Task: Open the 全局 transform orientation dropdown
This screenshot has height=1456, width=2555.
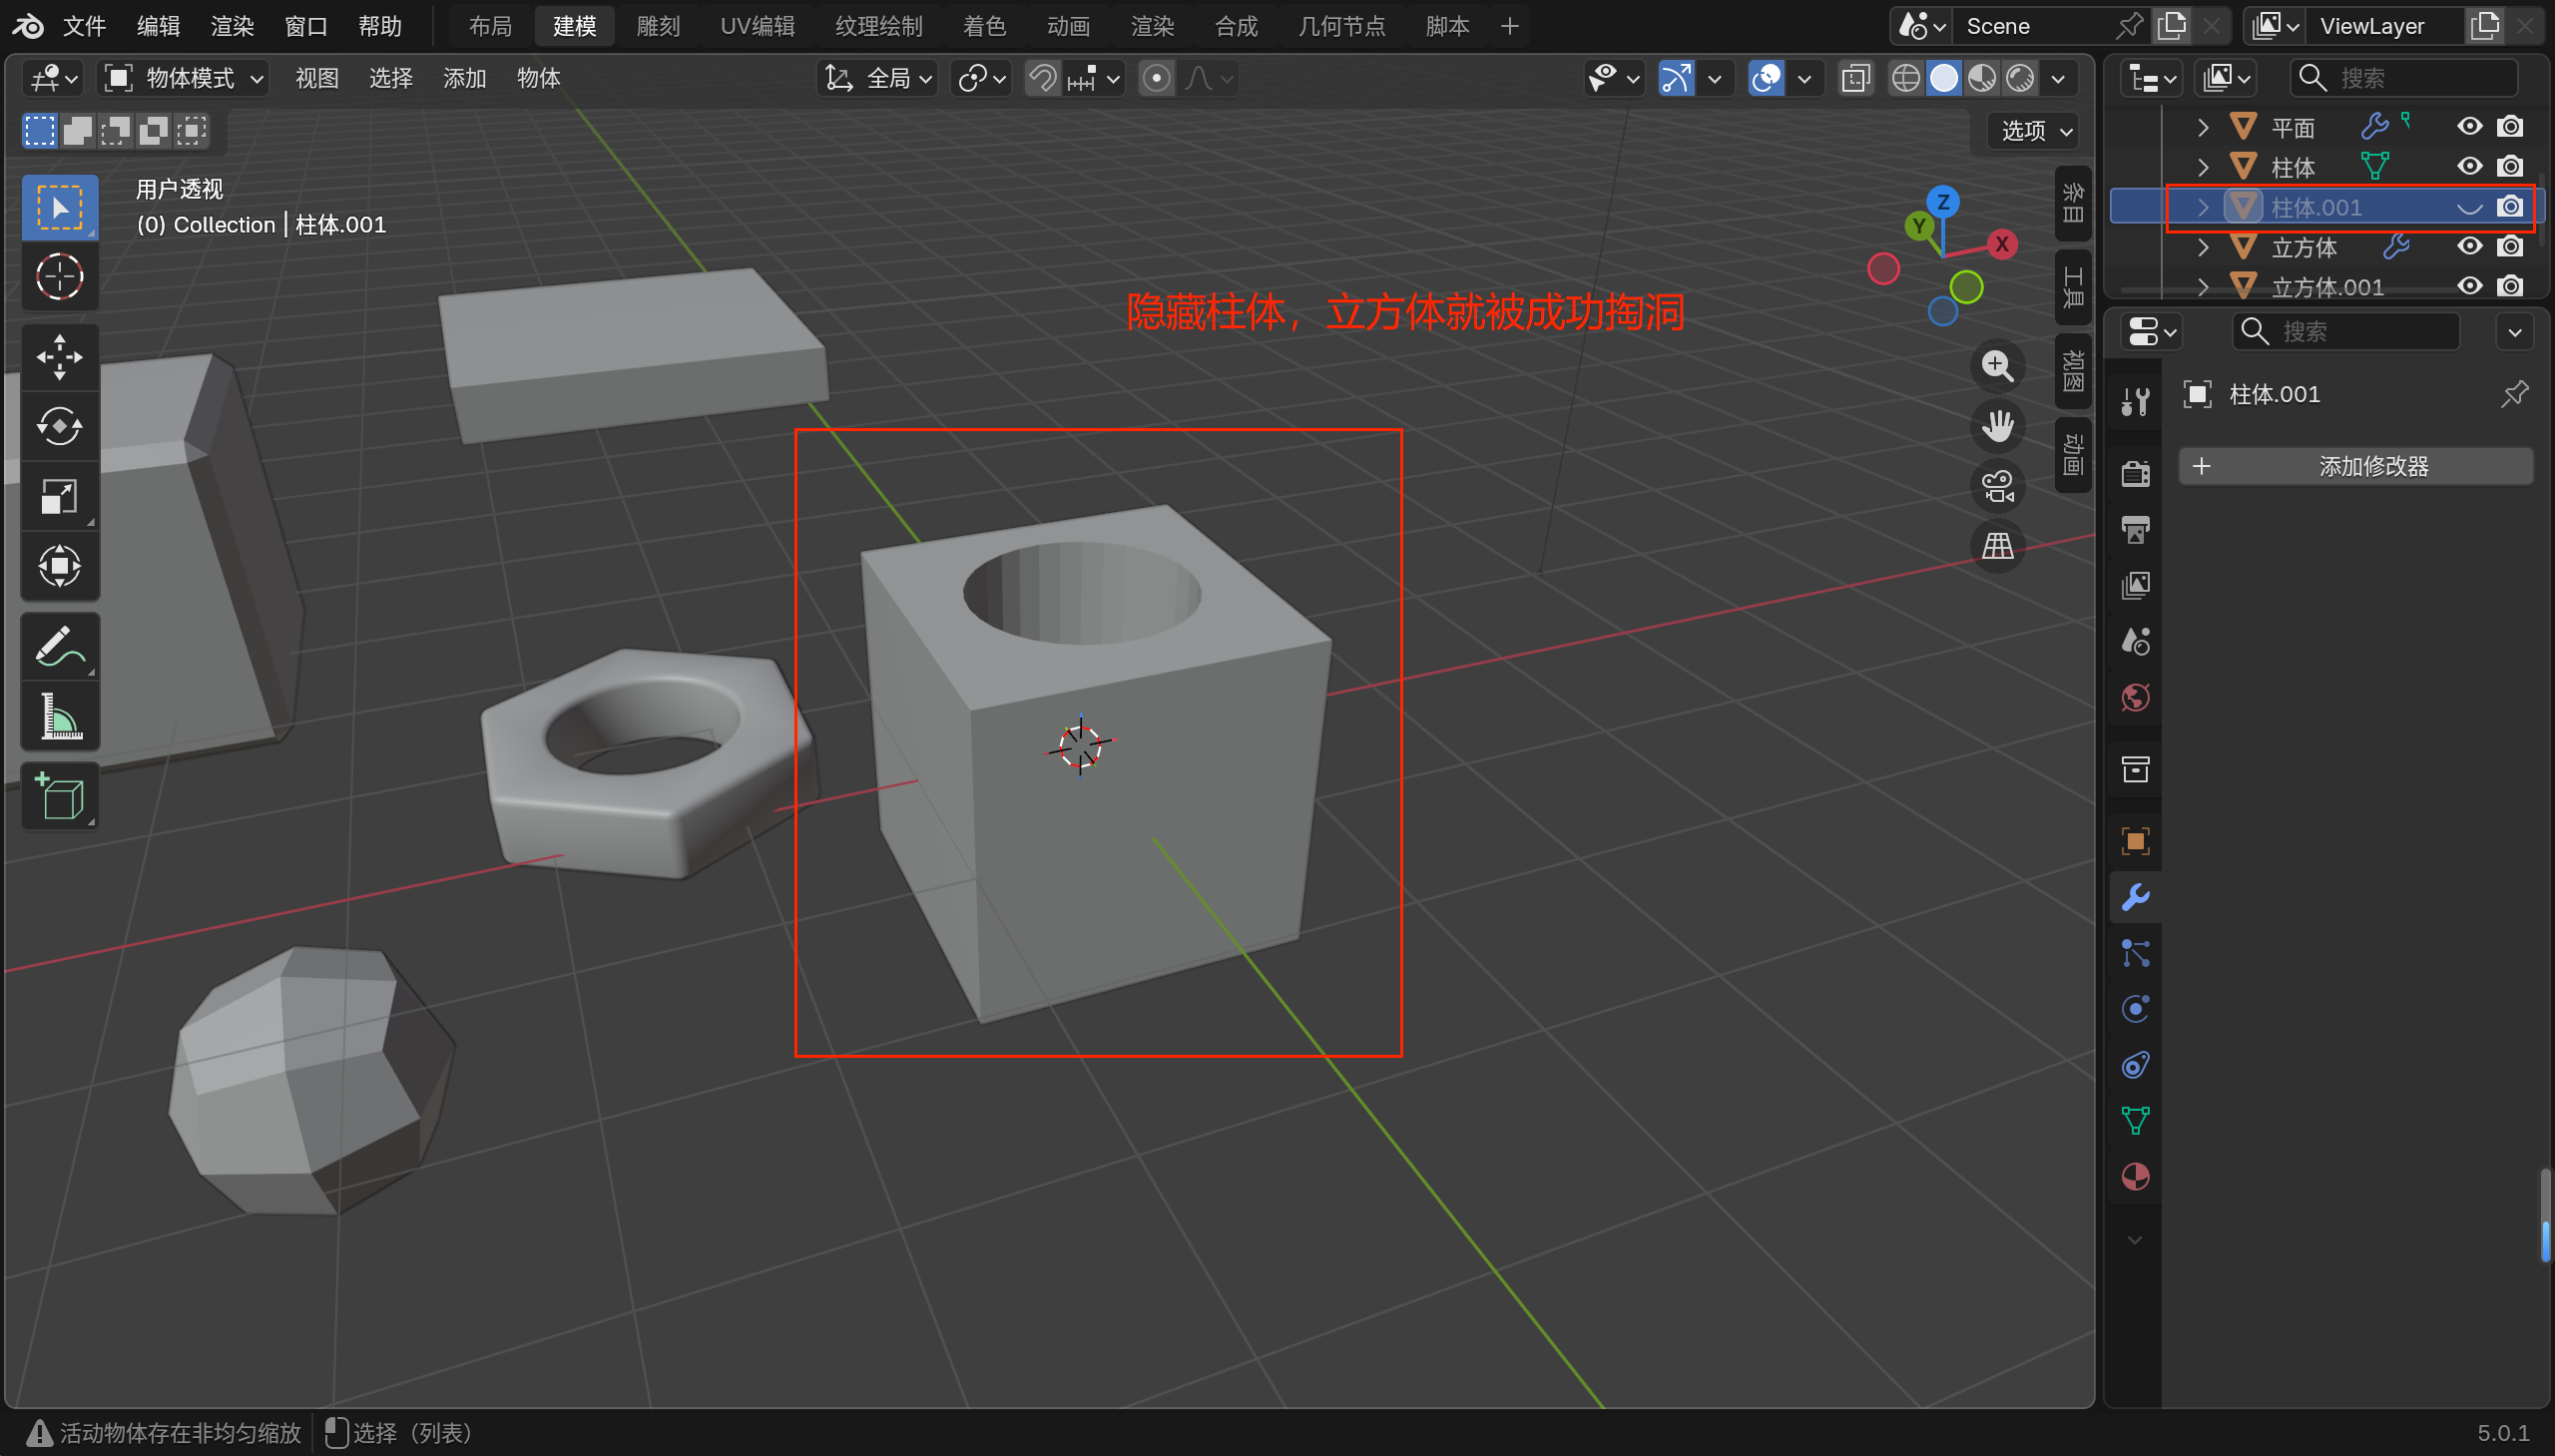Action: coord(877,78)
